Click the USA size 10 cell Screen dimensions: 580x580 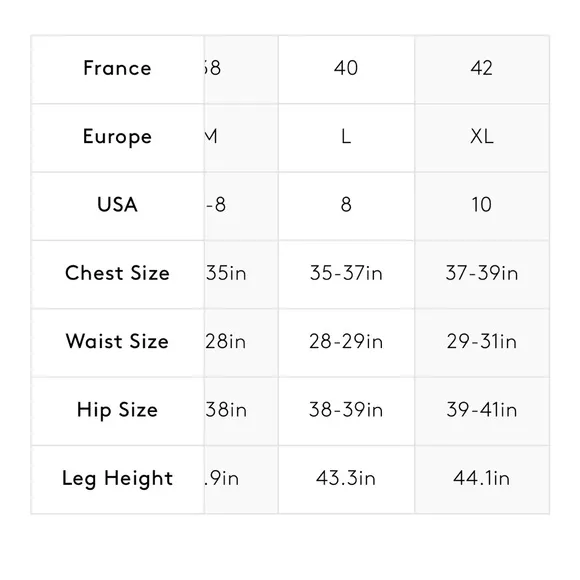[x=482, y=206]
